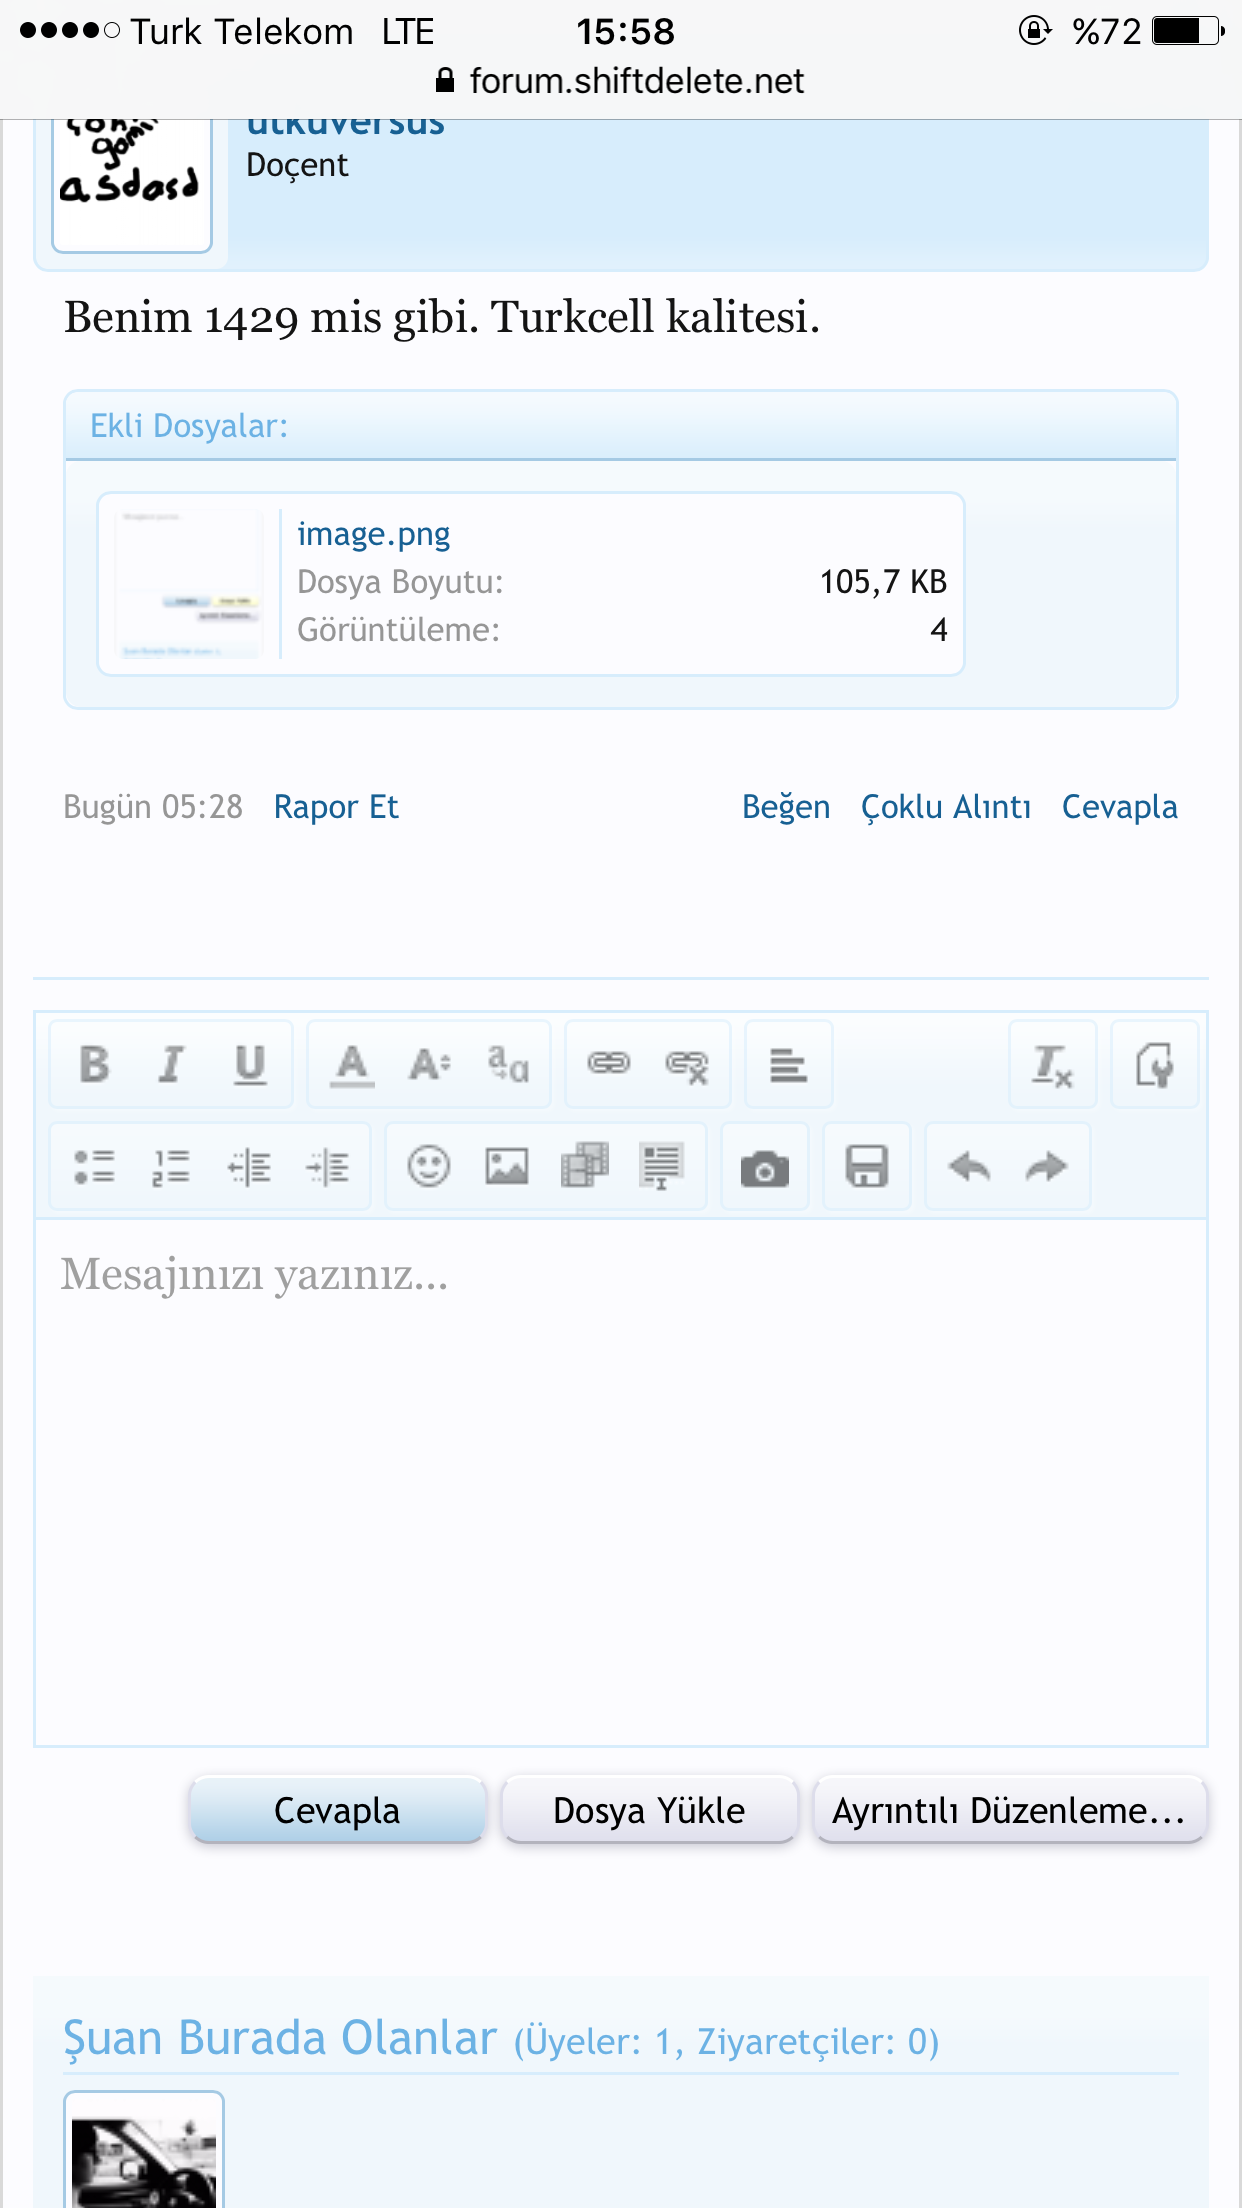This screenshot has height=2208, width=1242.
Task: Open the text color dropdown
Action: 352,1064
